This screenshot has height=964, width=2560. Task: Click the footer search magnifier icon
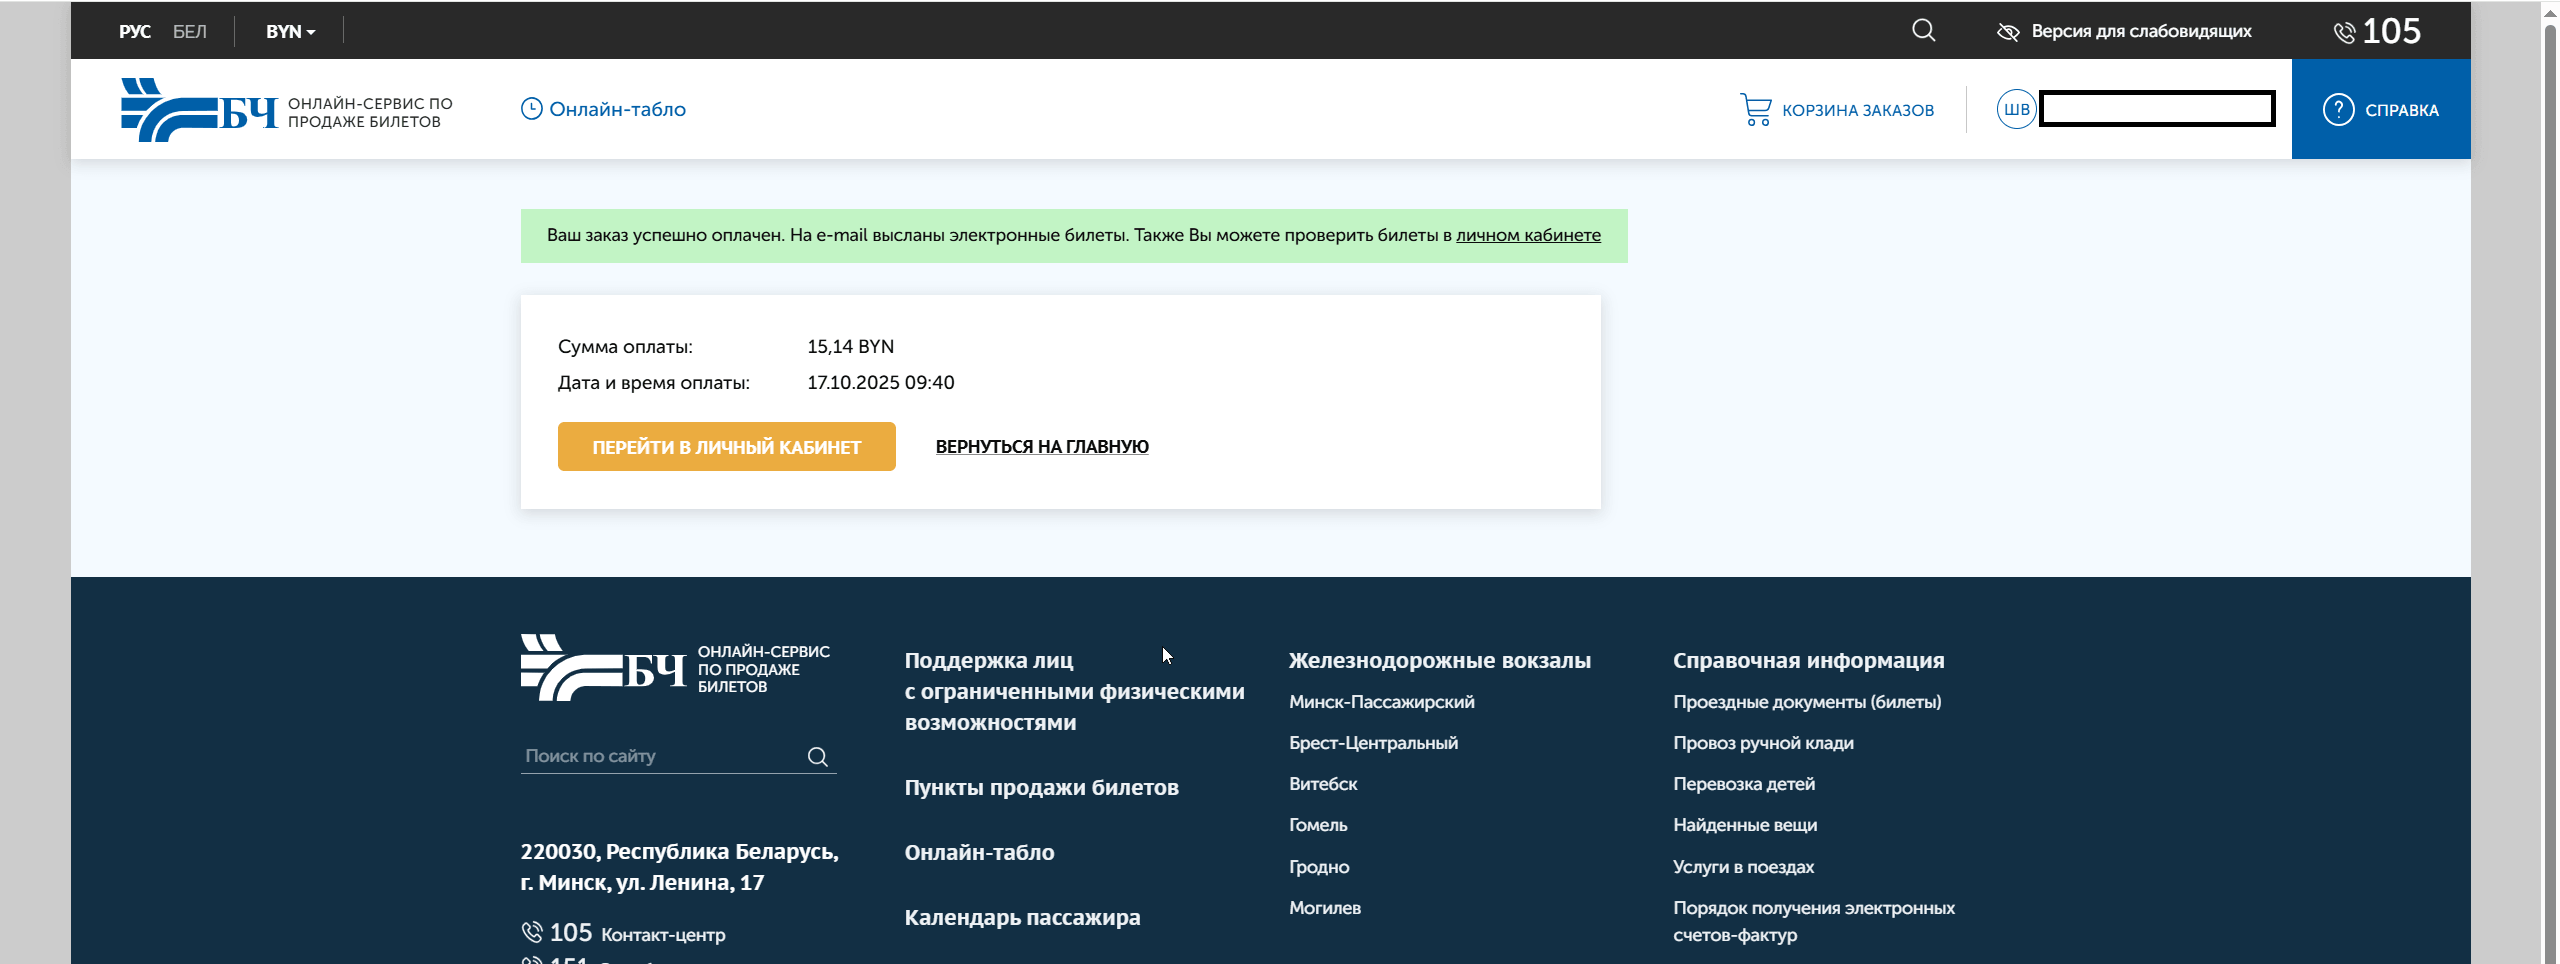click(x=818, y=757)
